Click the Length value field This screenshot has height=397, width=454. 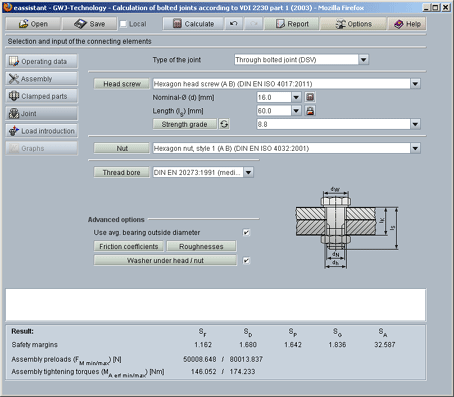click(x=274, y=111)
